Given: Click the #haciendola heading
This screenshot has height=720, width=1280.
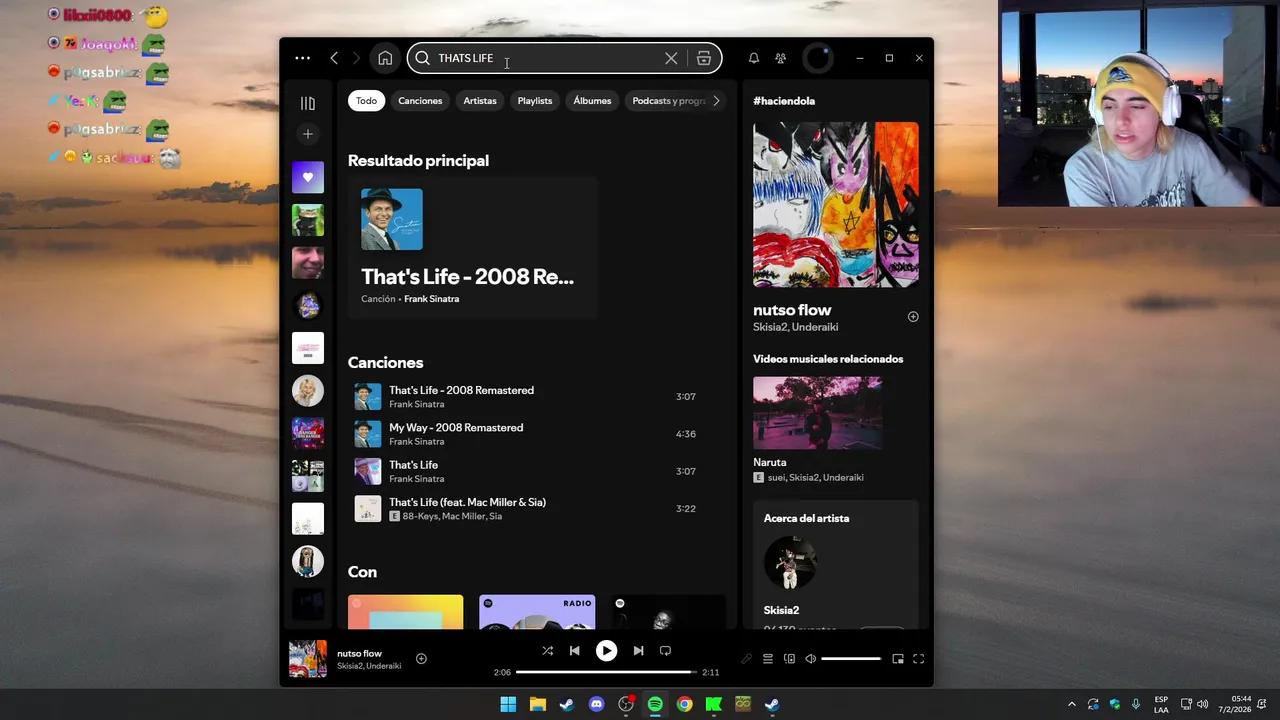Looking at the screenshot, I should pyautogui.click(x=784, y=101).
